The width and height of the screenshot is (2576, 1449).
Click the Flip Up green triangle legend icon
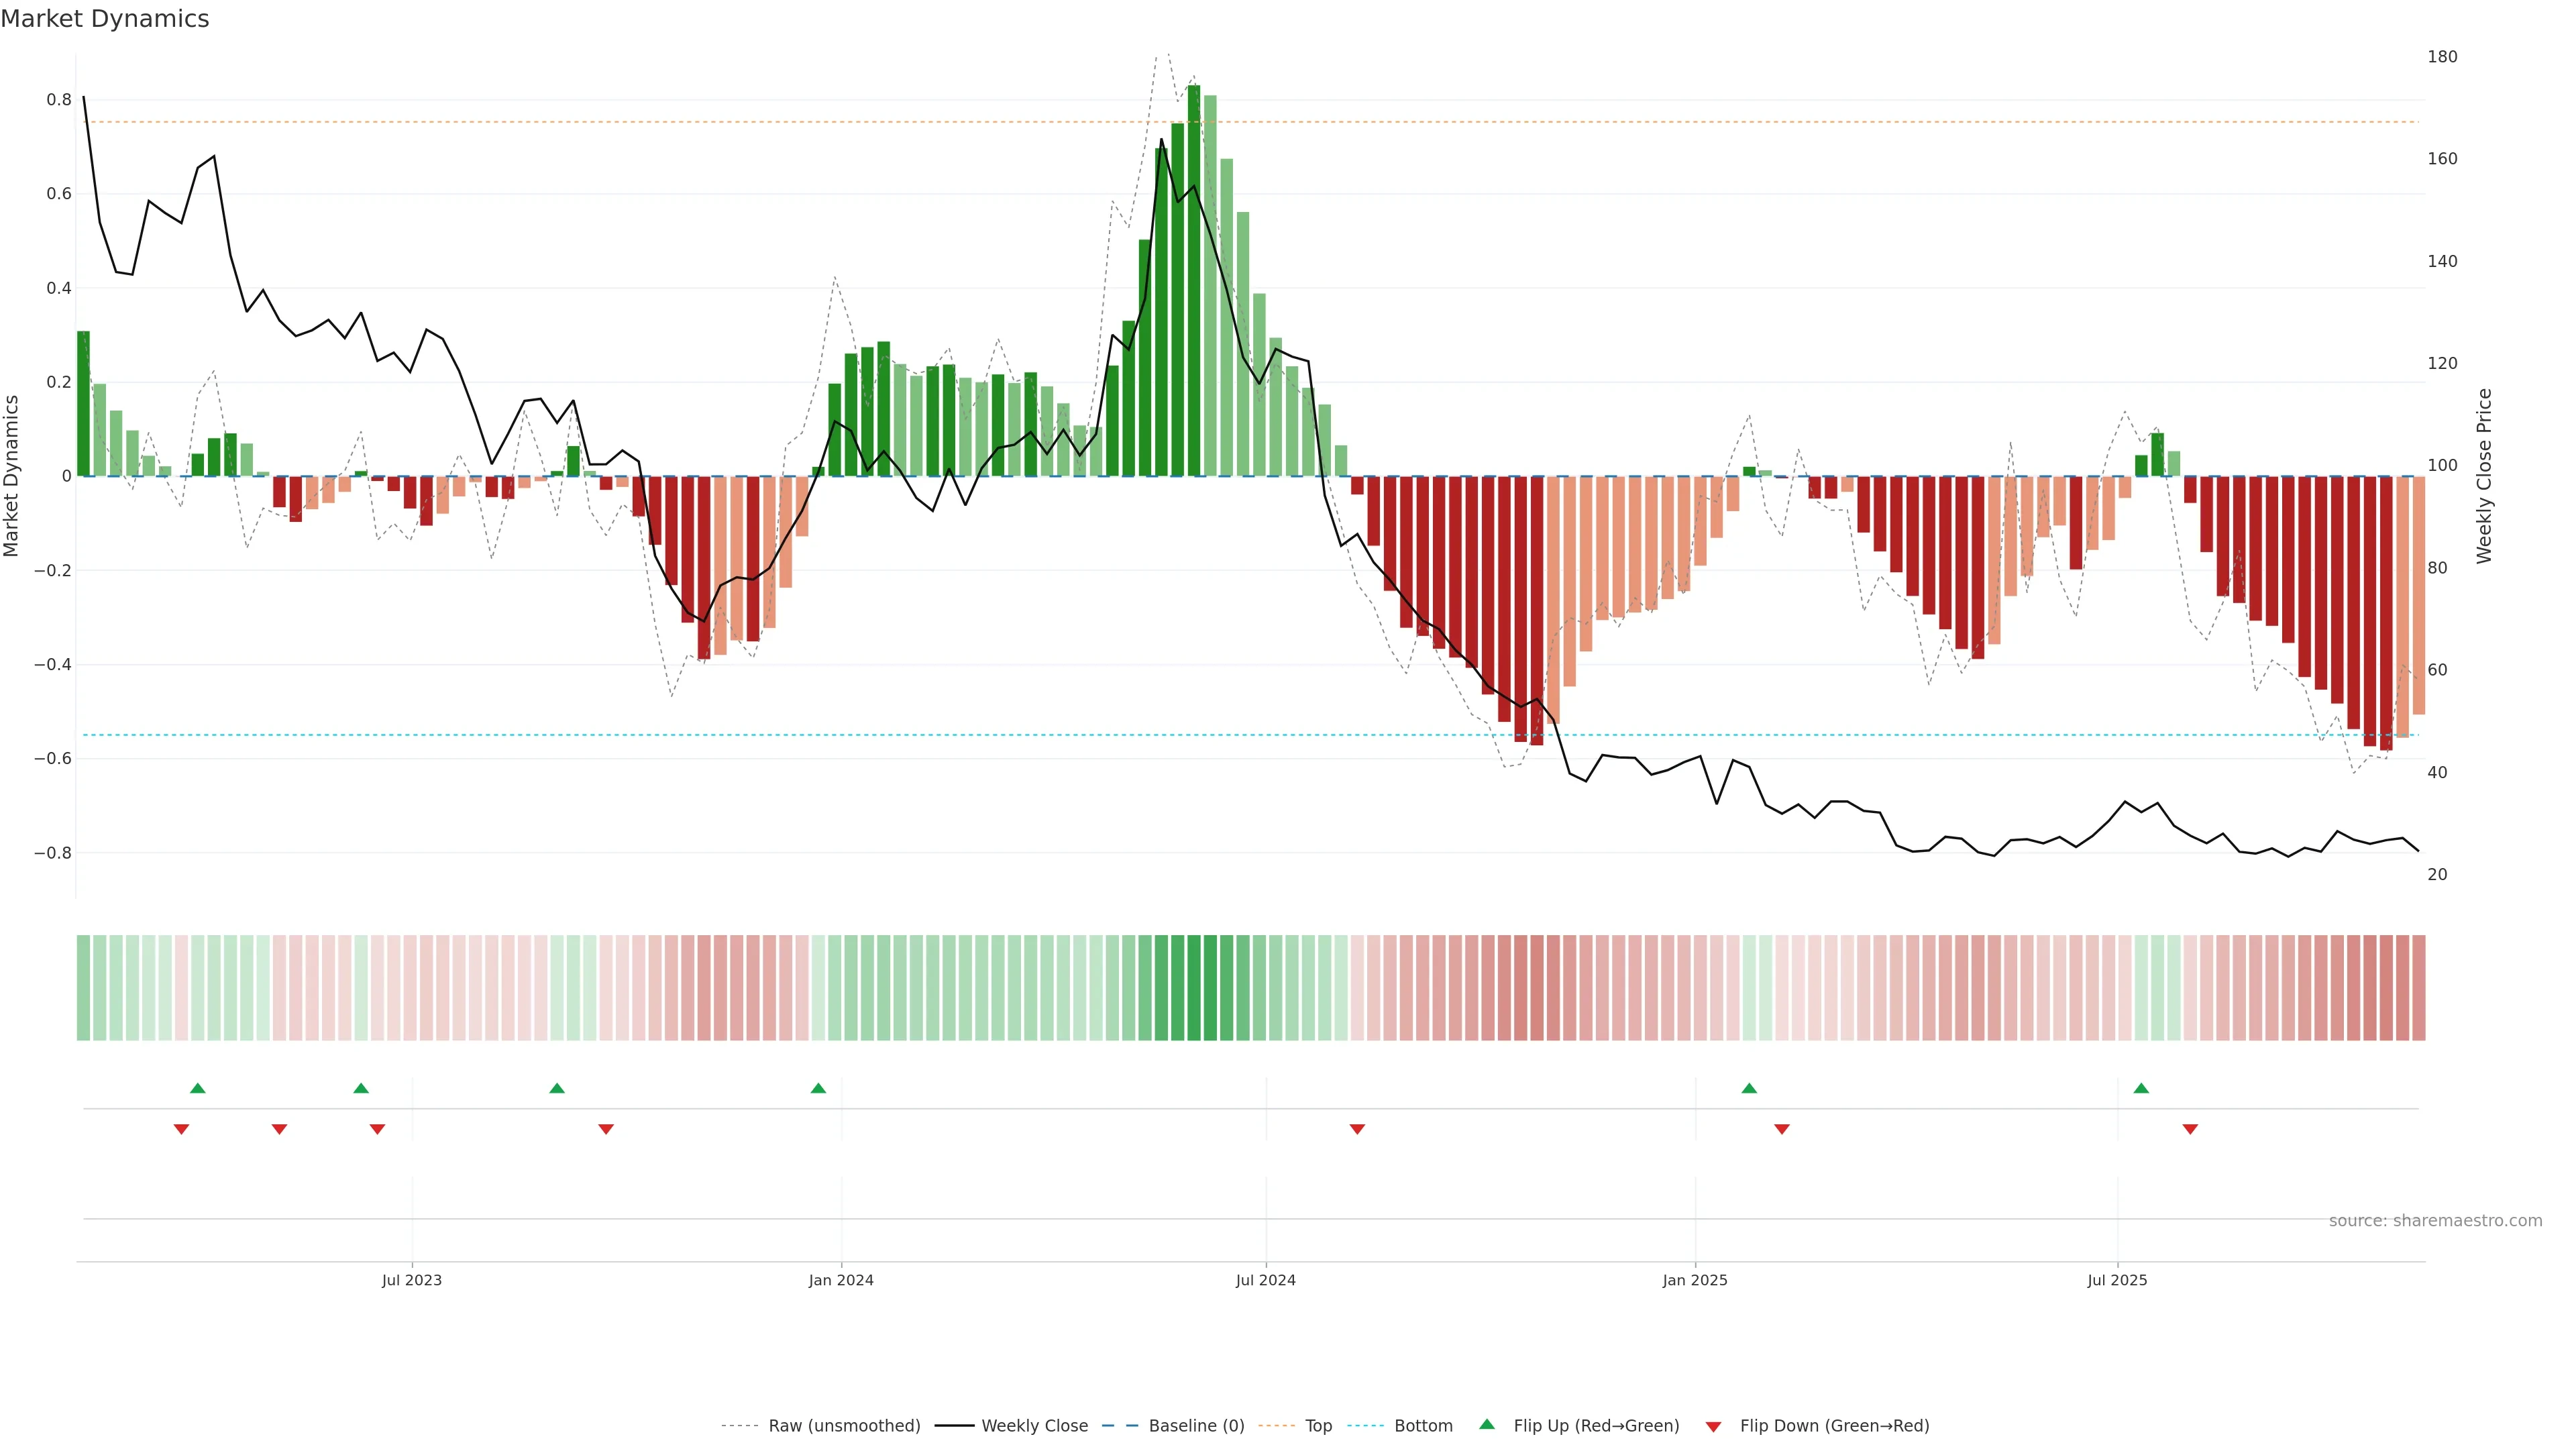1487,1424
